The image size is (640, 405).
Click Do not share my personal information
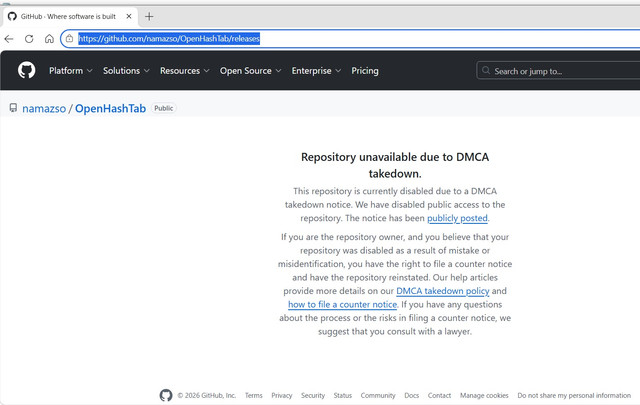click(x=574, y=395)
